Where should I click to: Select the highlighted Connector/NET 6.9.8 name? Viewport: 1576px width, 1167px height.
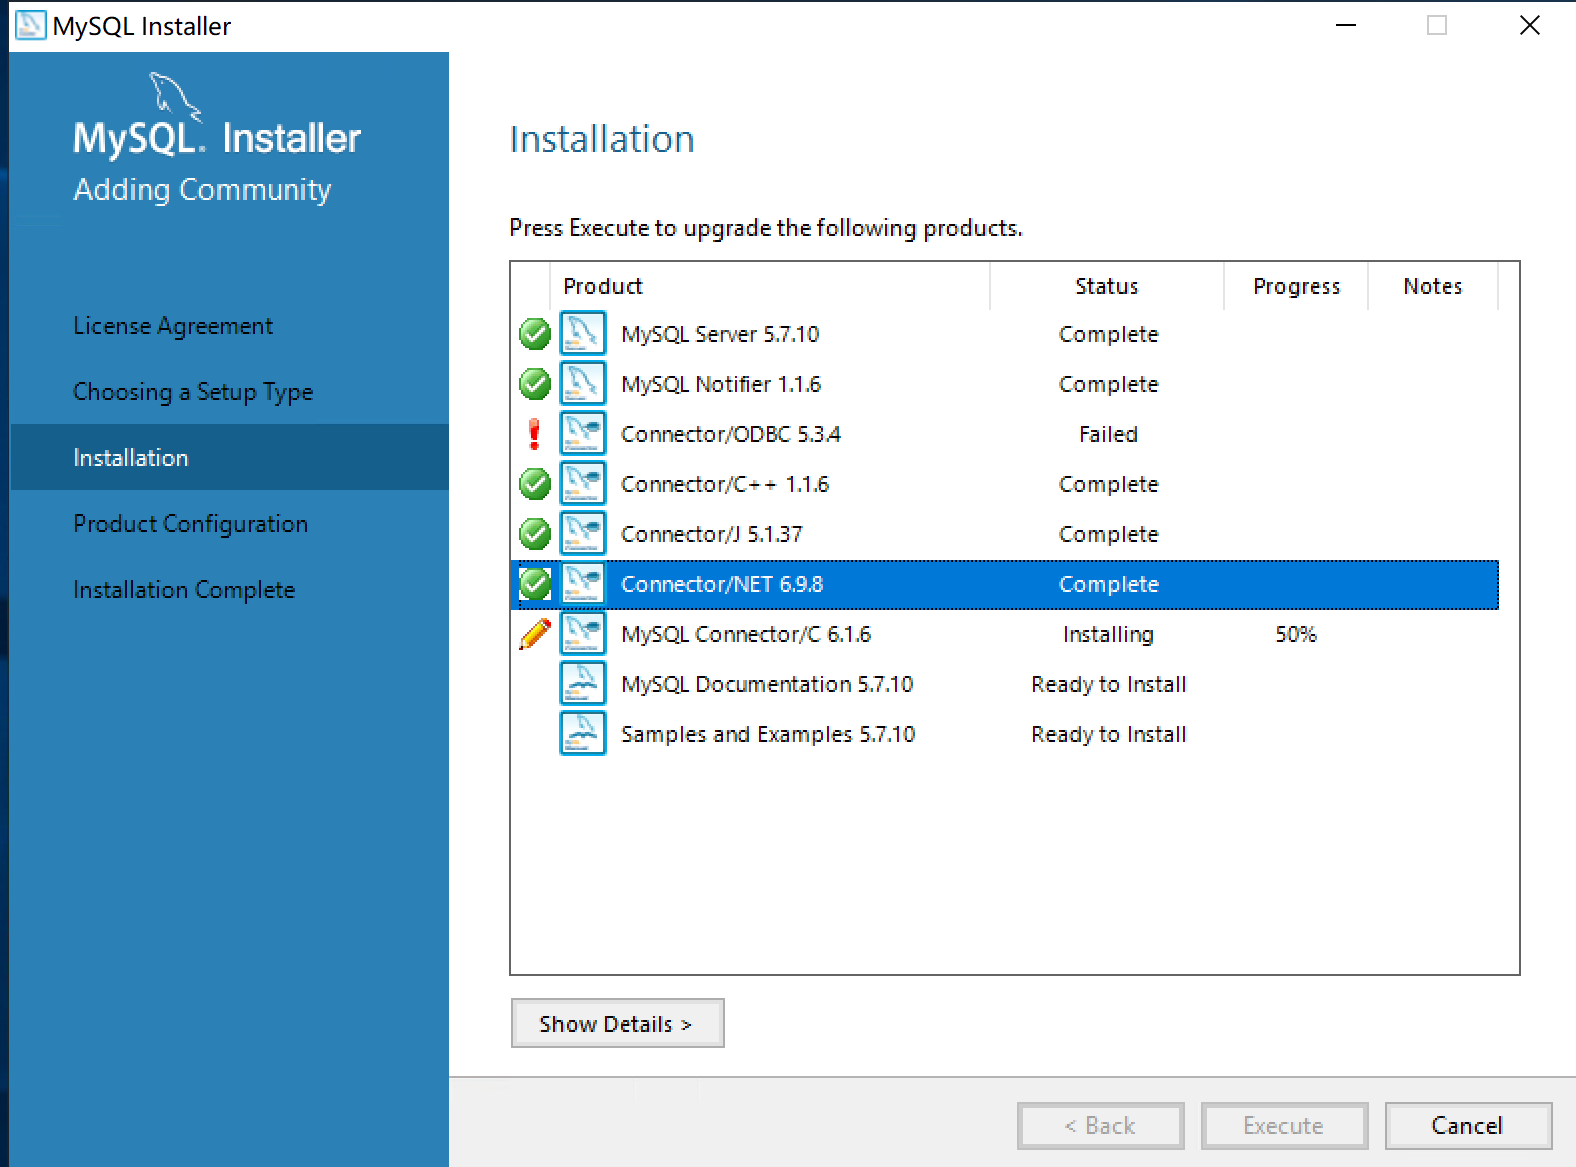pyautogui.click(x=722, y=584)
